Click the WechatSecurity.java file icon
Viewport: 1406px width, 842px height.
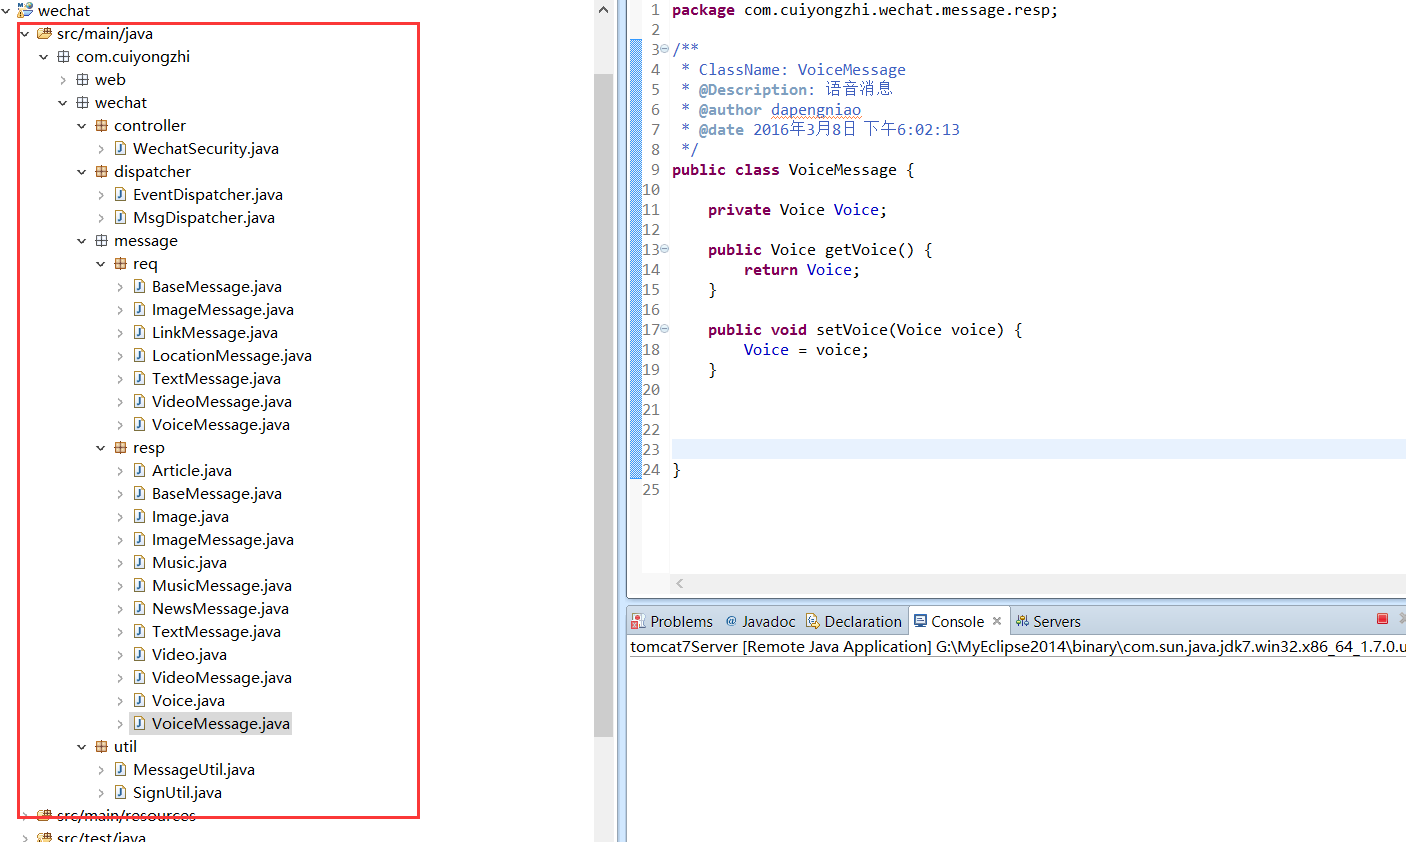click(x=120, y=149)
